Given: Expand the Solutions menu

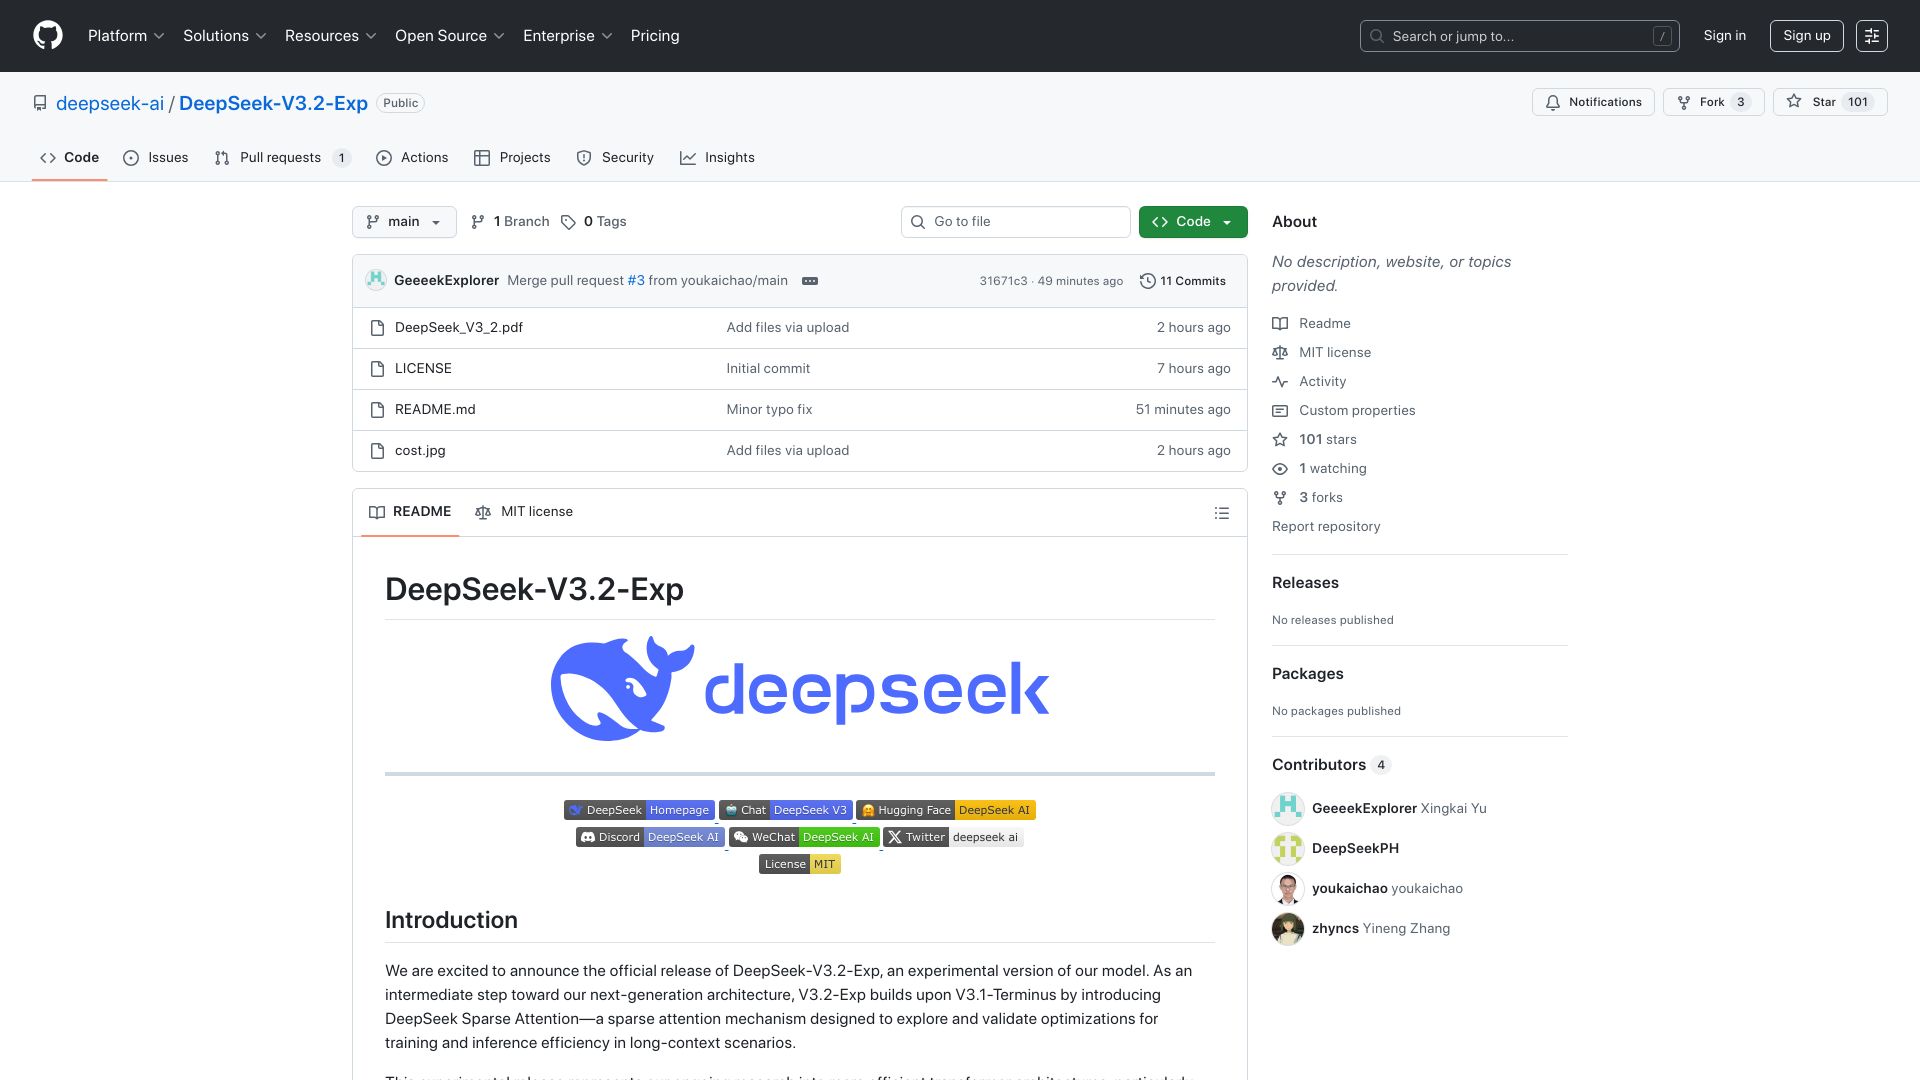Looking at the screenshot, I should 225,36.
